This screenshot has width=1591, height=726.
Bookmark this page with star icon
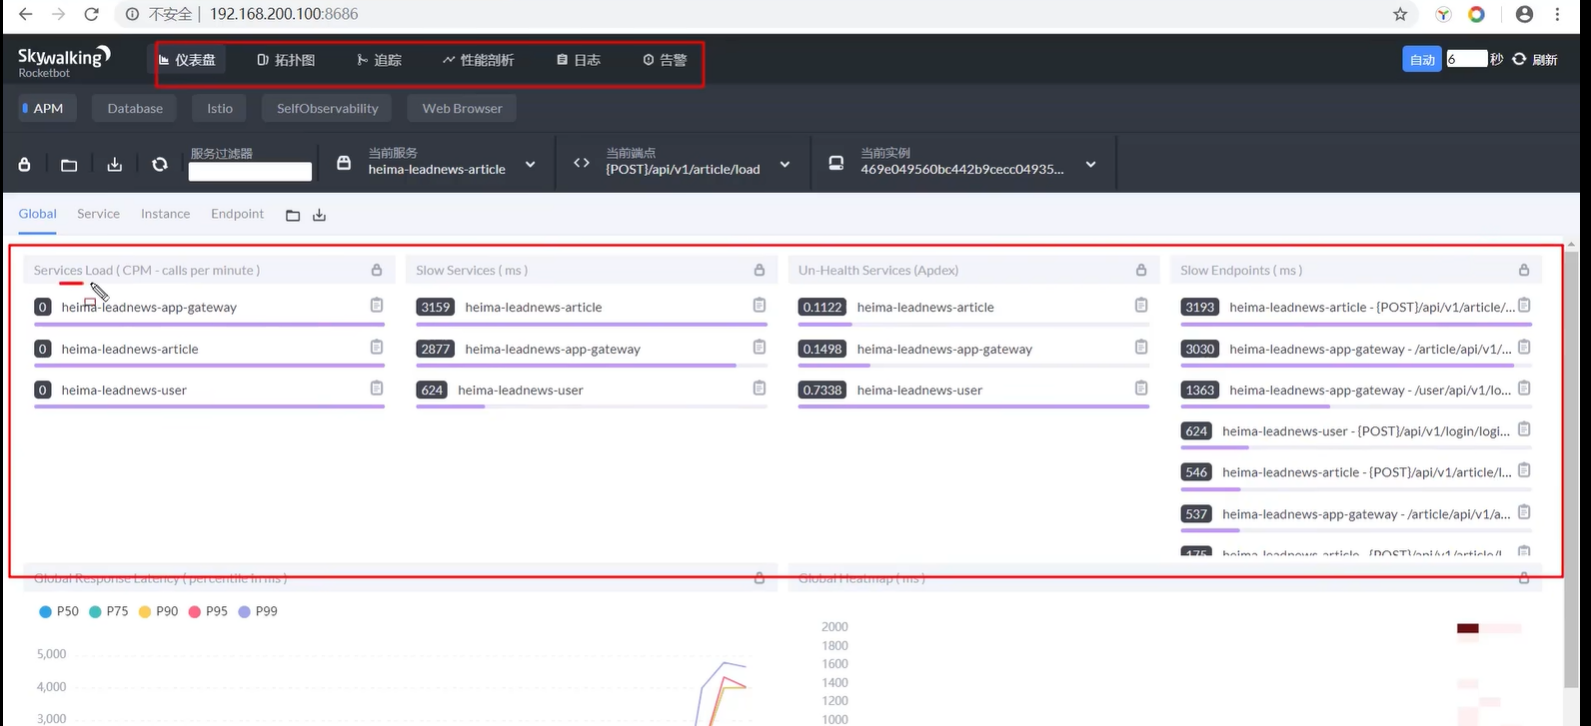point(1400,14)
